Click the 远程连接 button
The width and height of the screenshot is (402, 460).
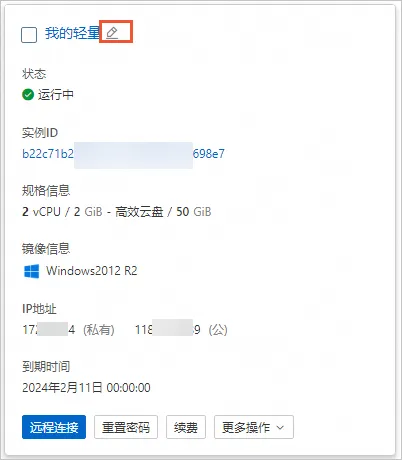pyautogui.click(x=54, y=427)
